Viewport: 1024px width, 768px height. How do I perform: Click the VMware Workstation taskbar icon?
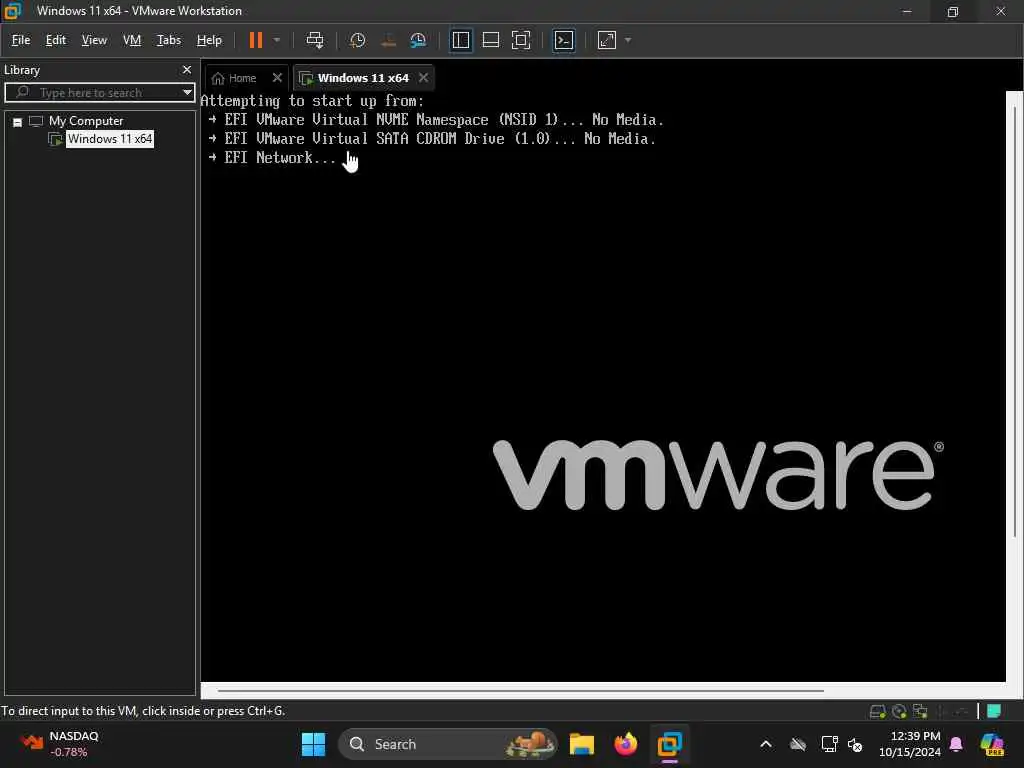[669, 744]
